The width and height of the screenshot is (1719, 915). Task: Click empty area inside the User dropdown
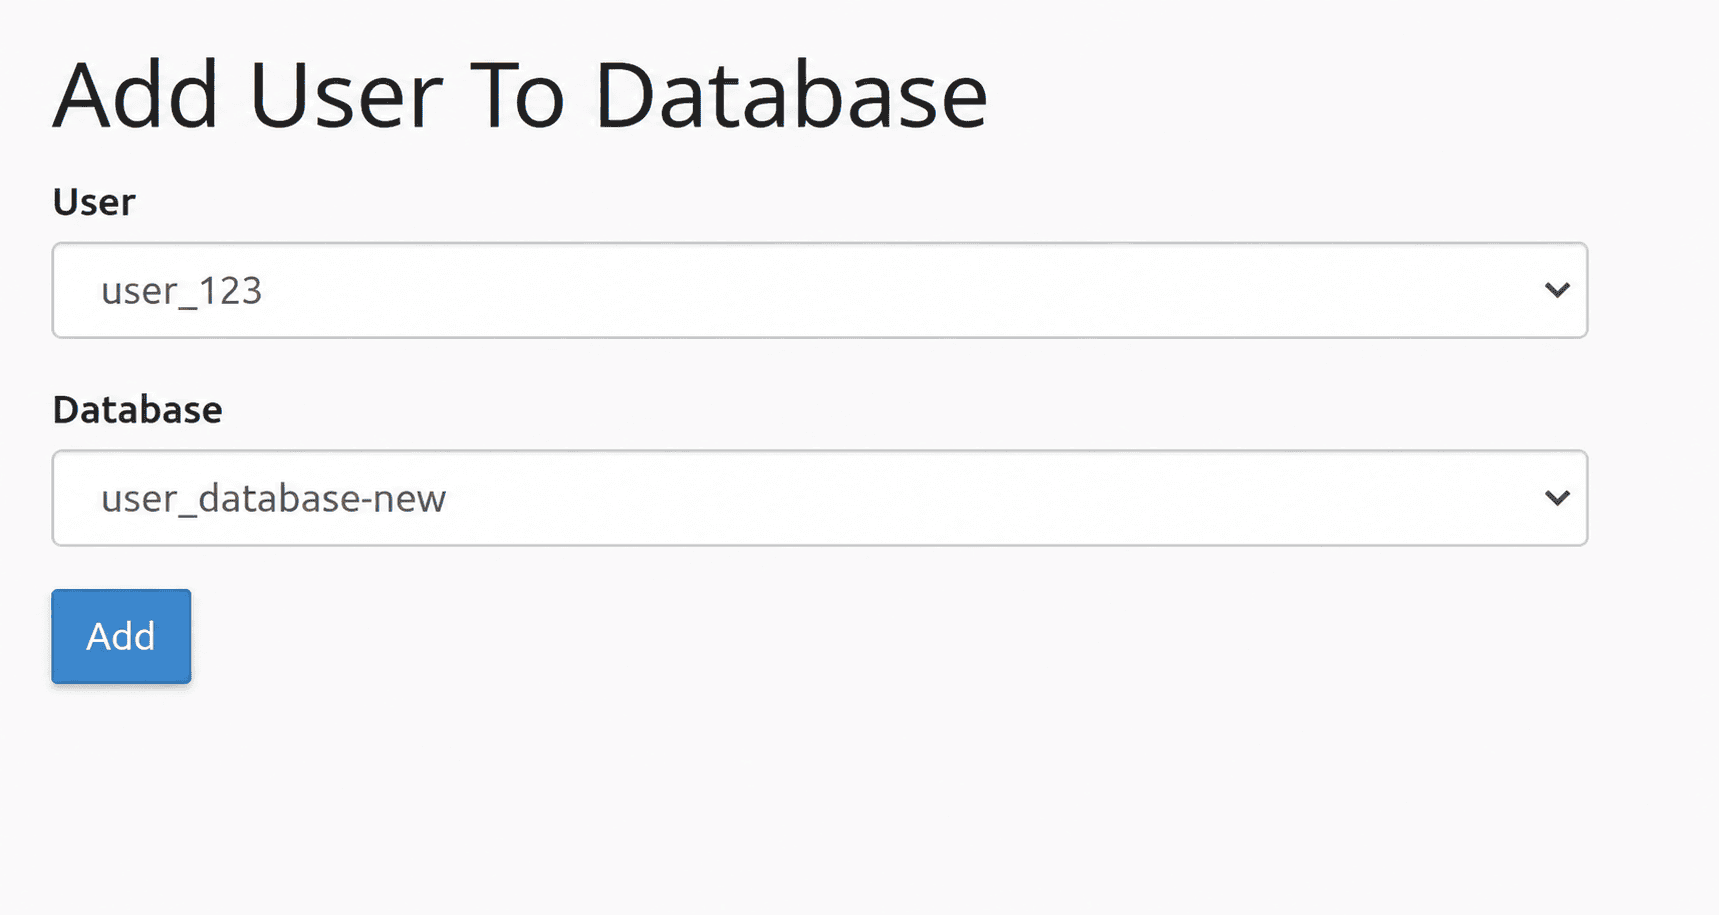pyautogui.click(x=900, y=290)
